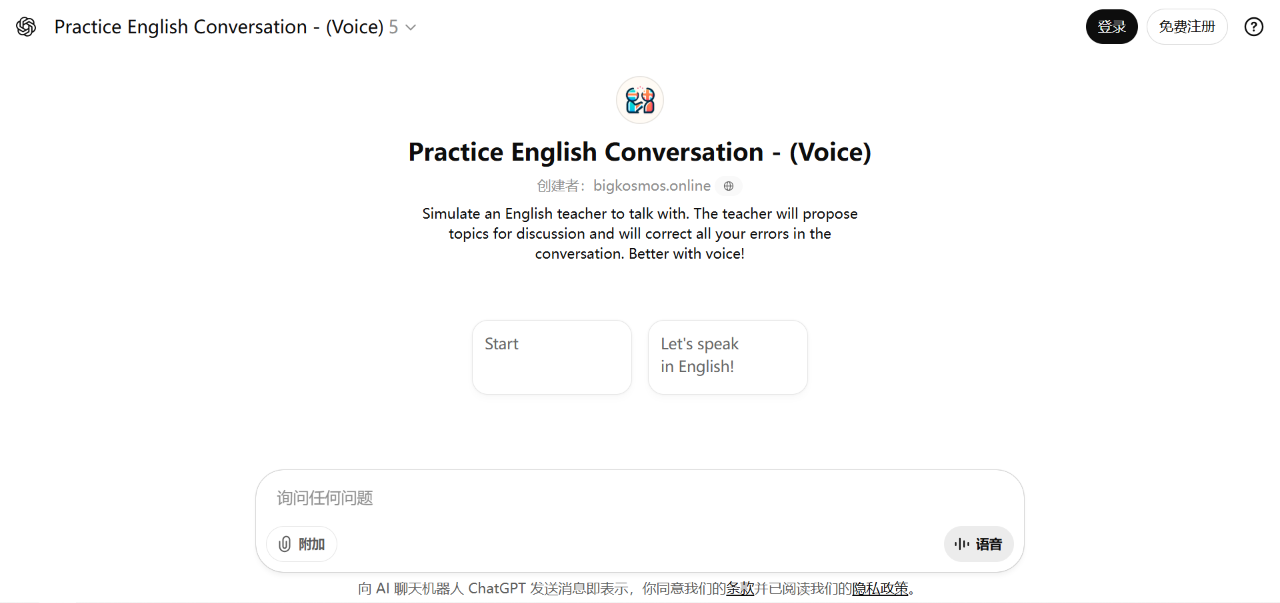Click the 免费注册 sign-up button
The image size is (1280, 603).
(x=1186, y=26)
